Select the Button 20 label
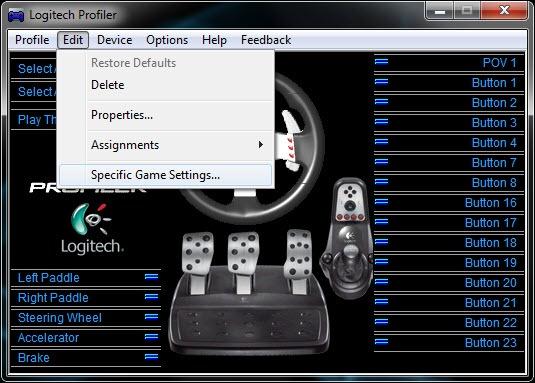Viewport: 535px width, 383px height. point(491,283)
